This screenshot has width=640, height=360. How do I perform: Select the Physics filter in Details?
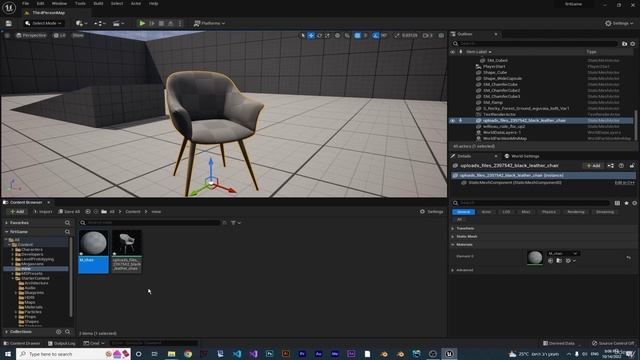pos(549,212)
